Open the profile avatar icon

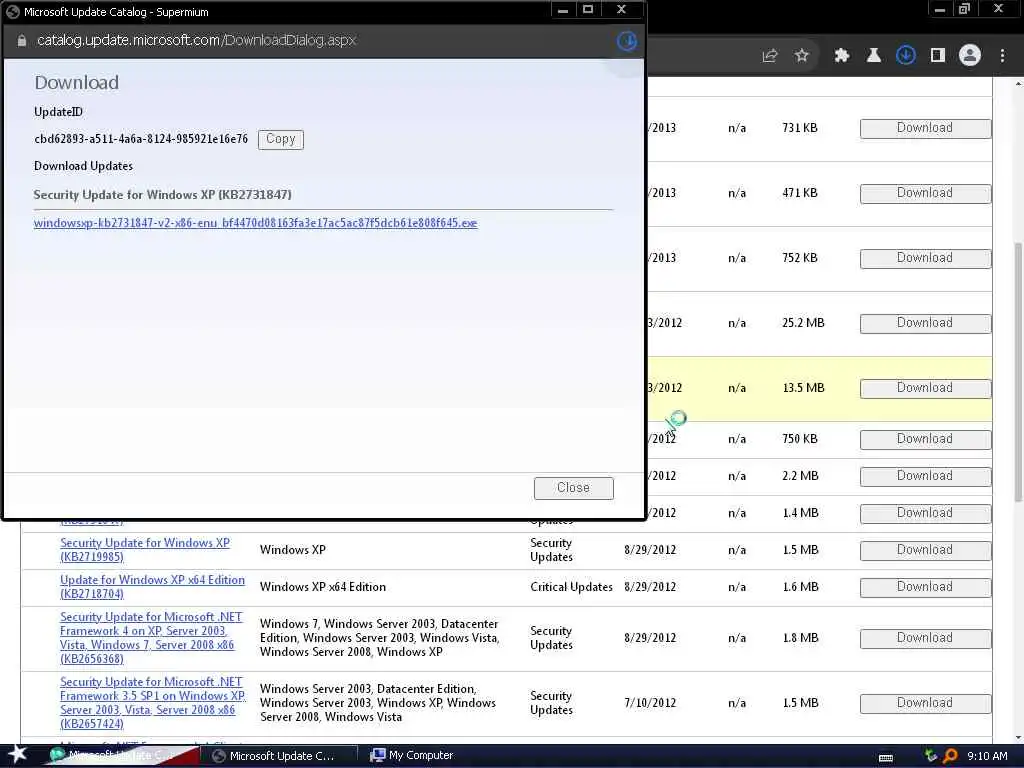click(970, 56)
